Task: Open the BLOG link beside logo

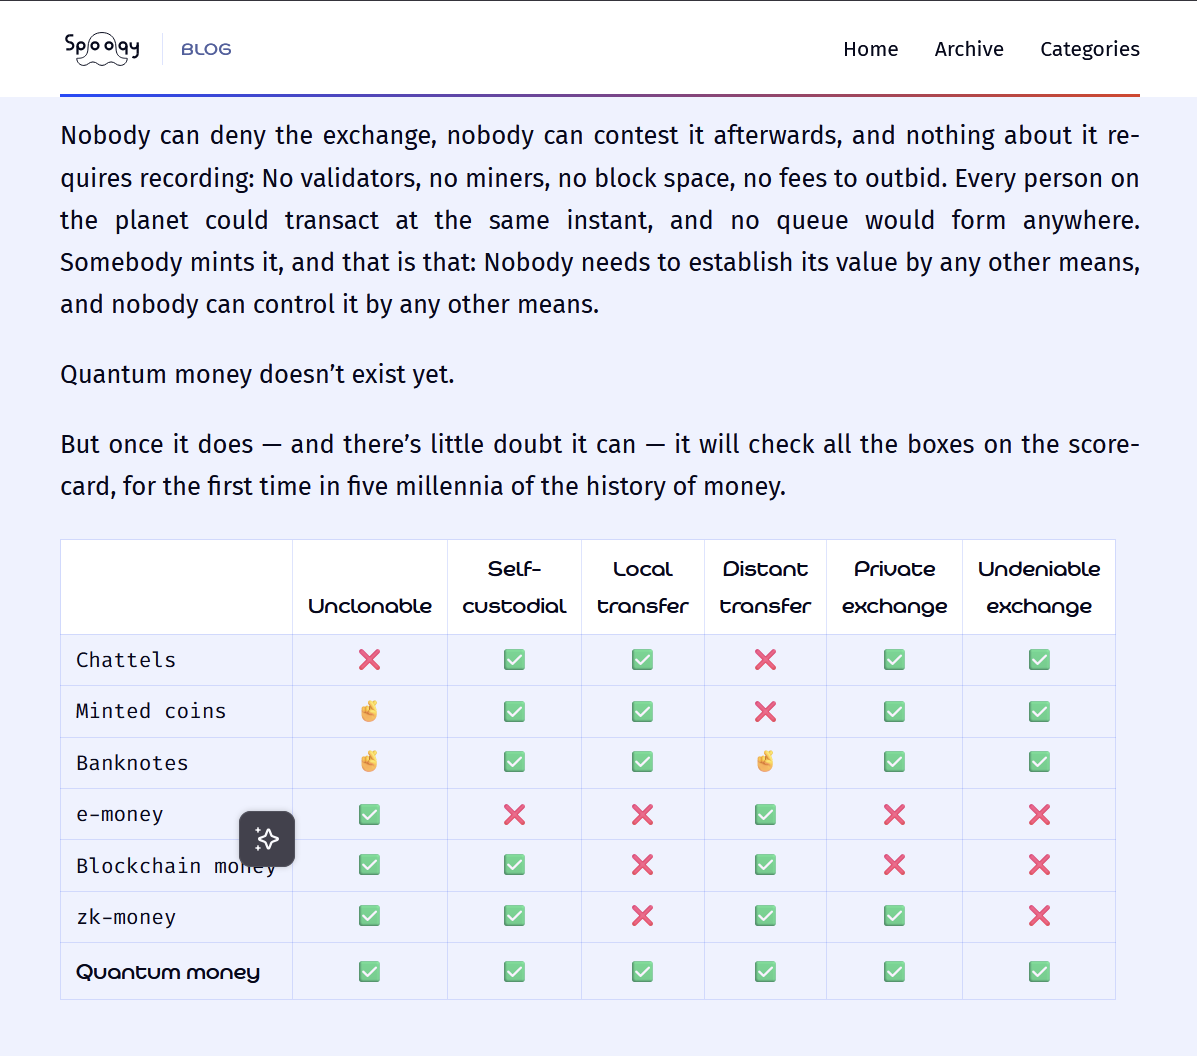Action: pyautogui.click(x=206, y=50)
